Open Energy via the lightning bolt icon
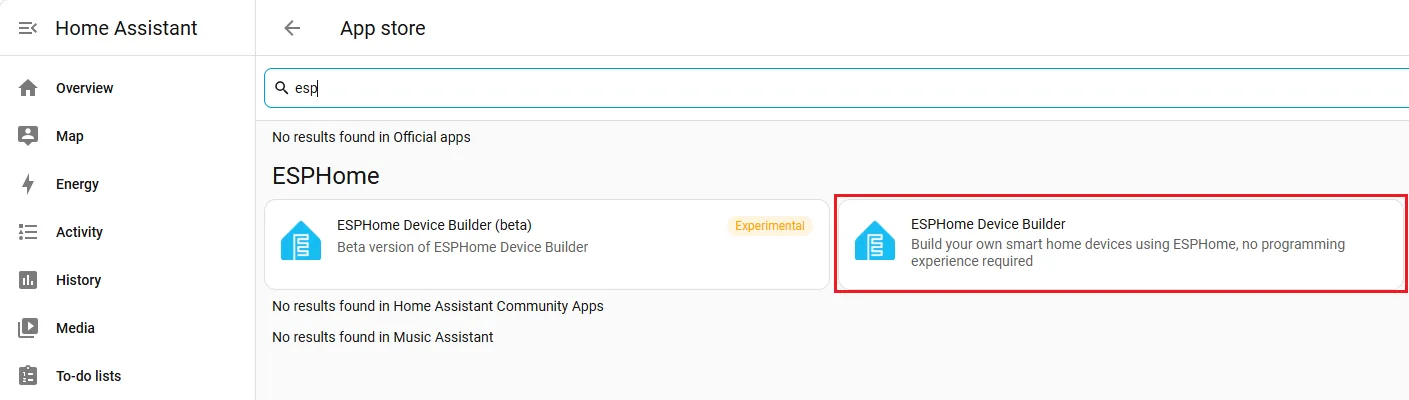The height and width of the screenshot is (400, 1409). pos(28,184)
